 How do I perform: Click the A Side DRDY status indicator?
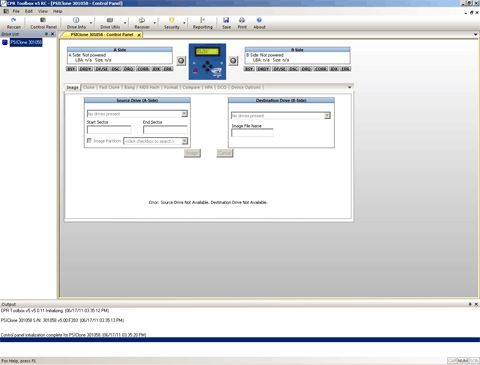86,69
